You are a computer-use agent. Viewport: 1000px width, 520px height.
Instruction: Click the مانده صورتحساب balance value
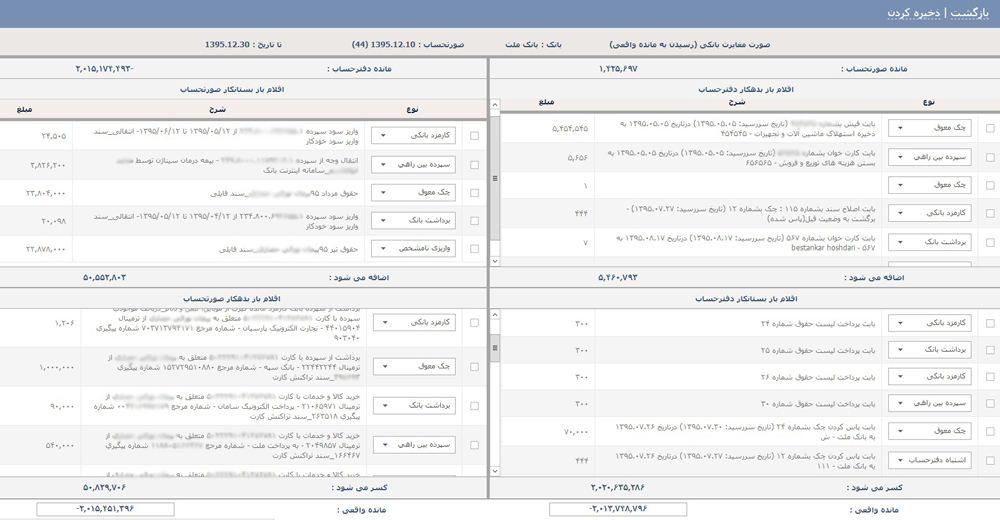point(618,69)
